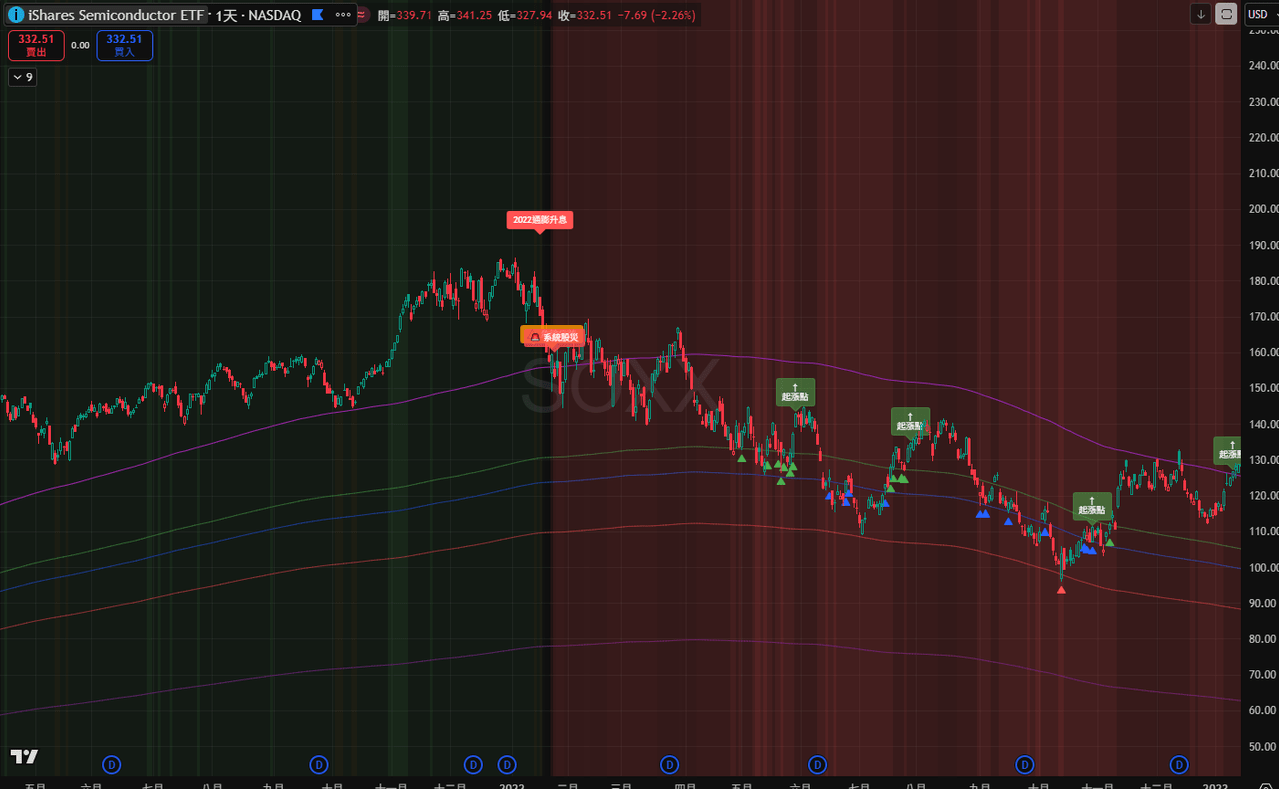Click the dividend D marker at late March 2022

tap(669, 765)
